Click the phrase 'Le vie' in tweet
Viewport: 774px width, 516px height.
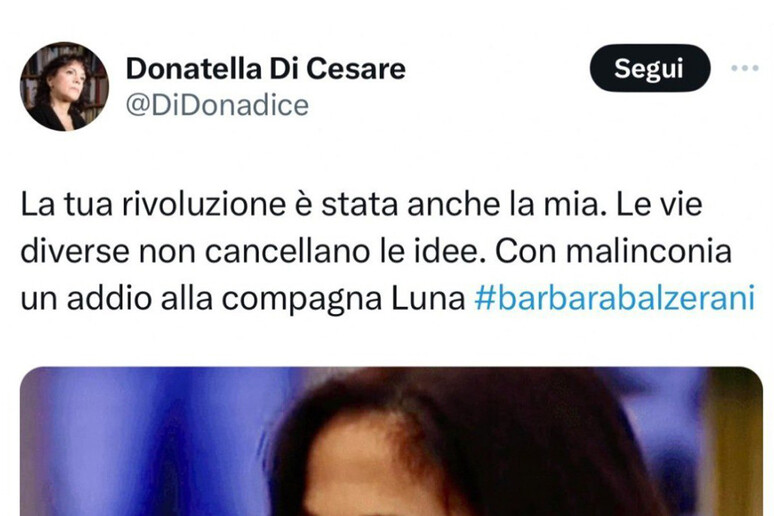(x=659, y=204)
